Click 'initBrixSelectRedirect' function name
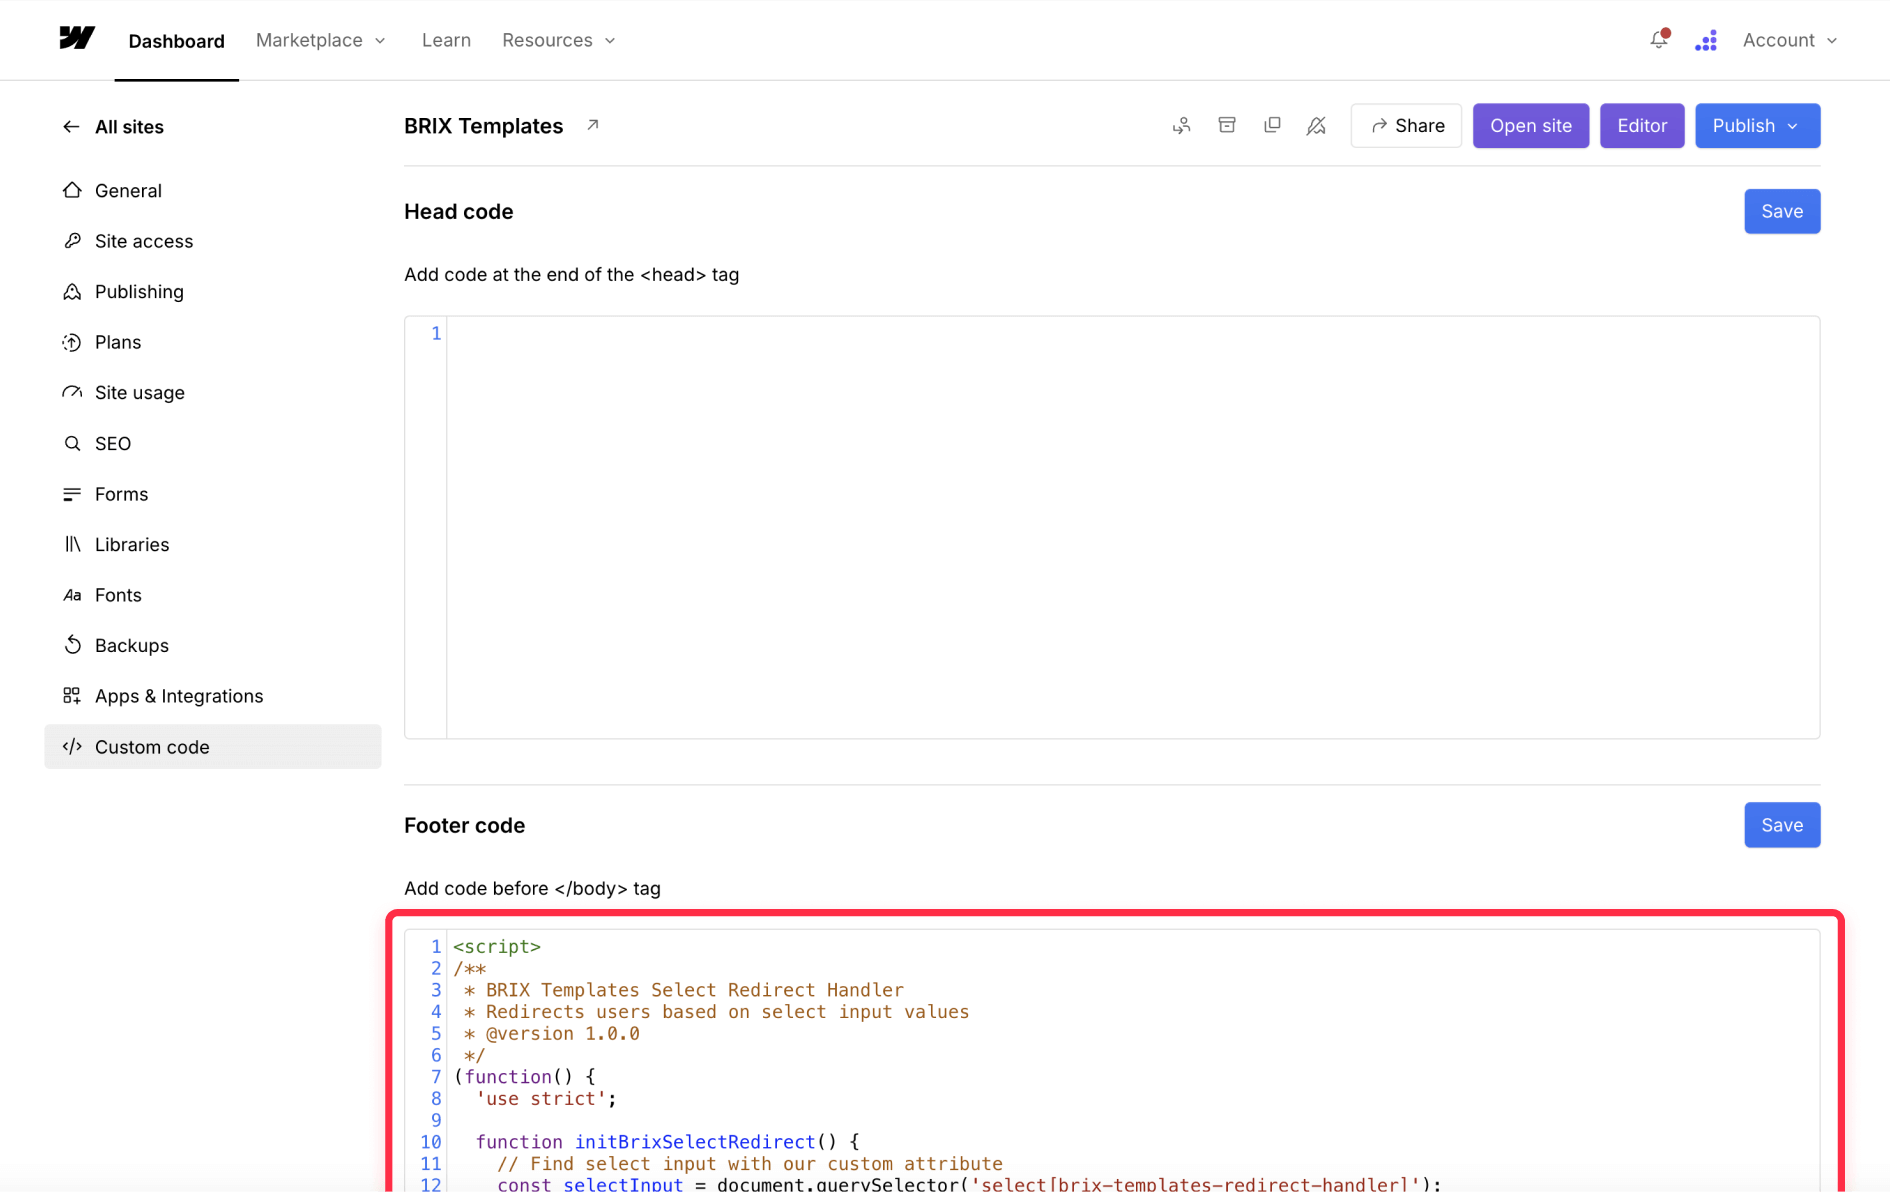The width and height of the screenshot is (1890, 1192). 695,1142
